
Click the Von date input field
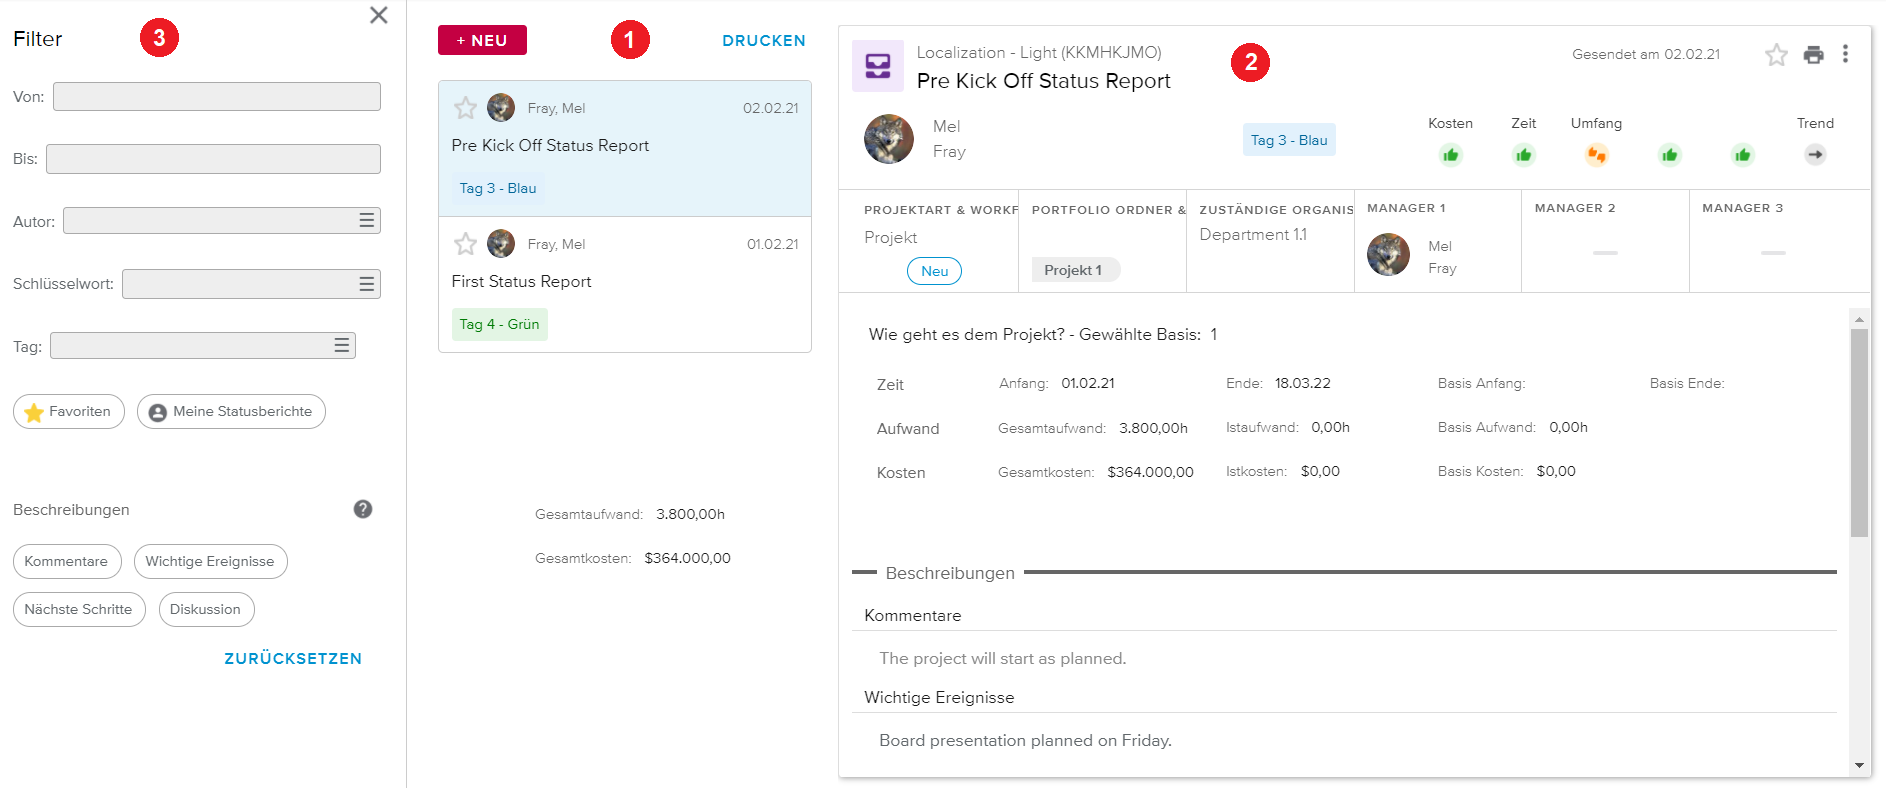click(x=217, y=97)
